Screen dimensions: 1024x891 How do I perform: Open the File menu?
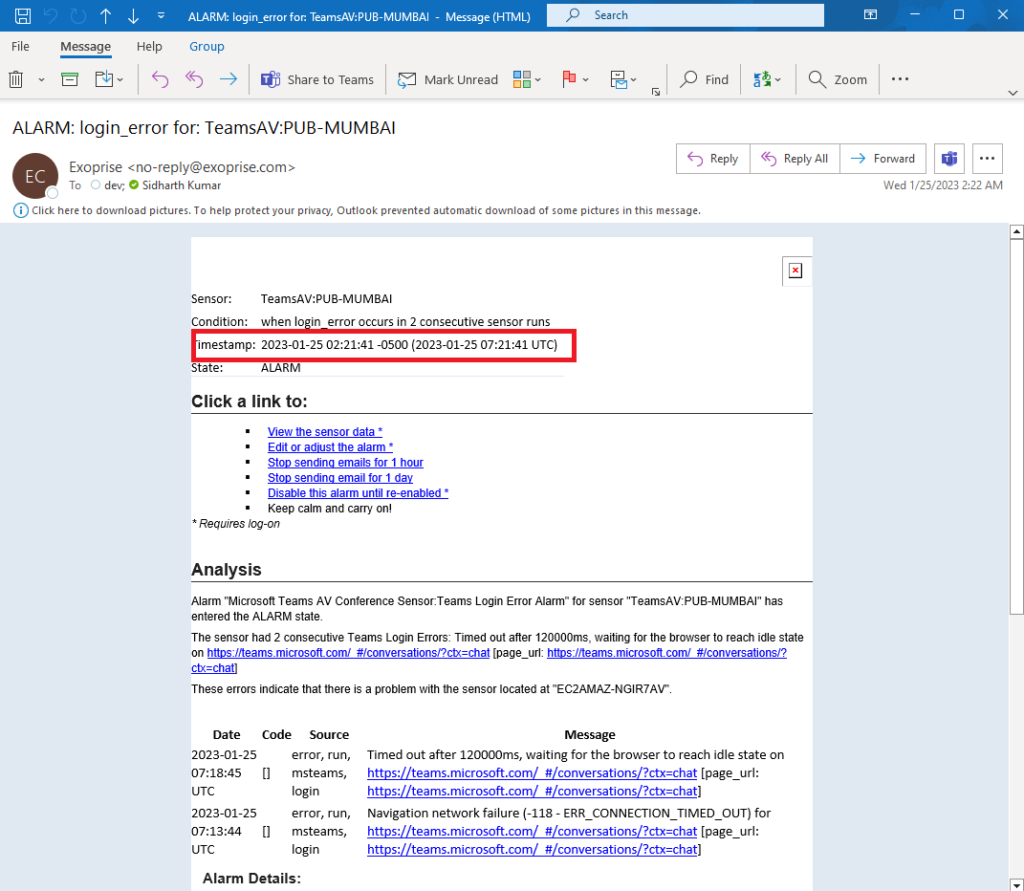(20, 46)
